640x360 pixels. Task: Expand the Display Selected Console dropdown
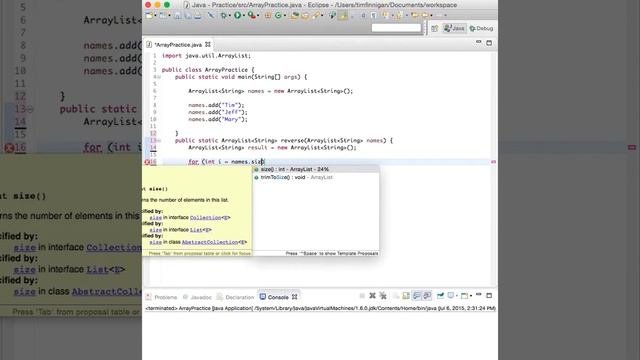tap(457, 296)
